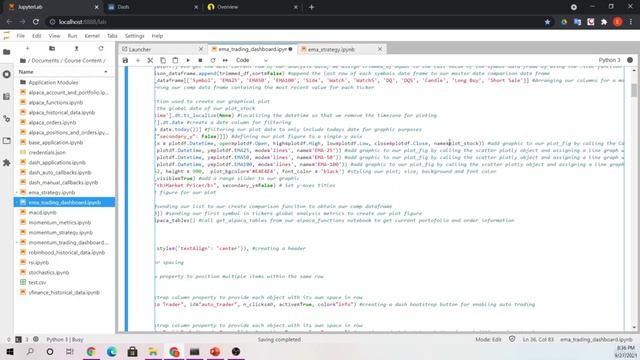Viewport: 640px width, 360px height.
Task: Cut selected cells with scissors icon
Action: coord(150,60)
